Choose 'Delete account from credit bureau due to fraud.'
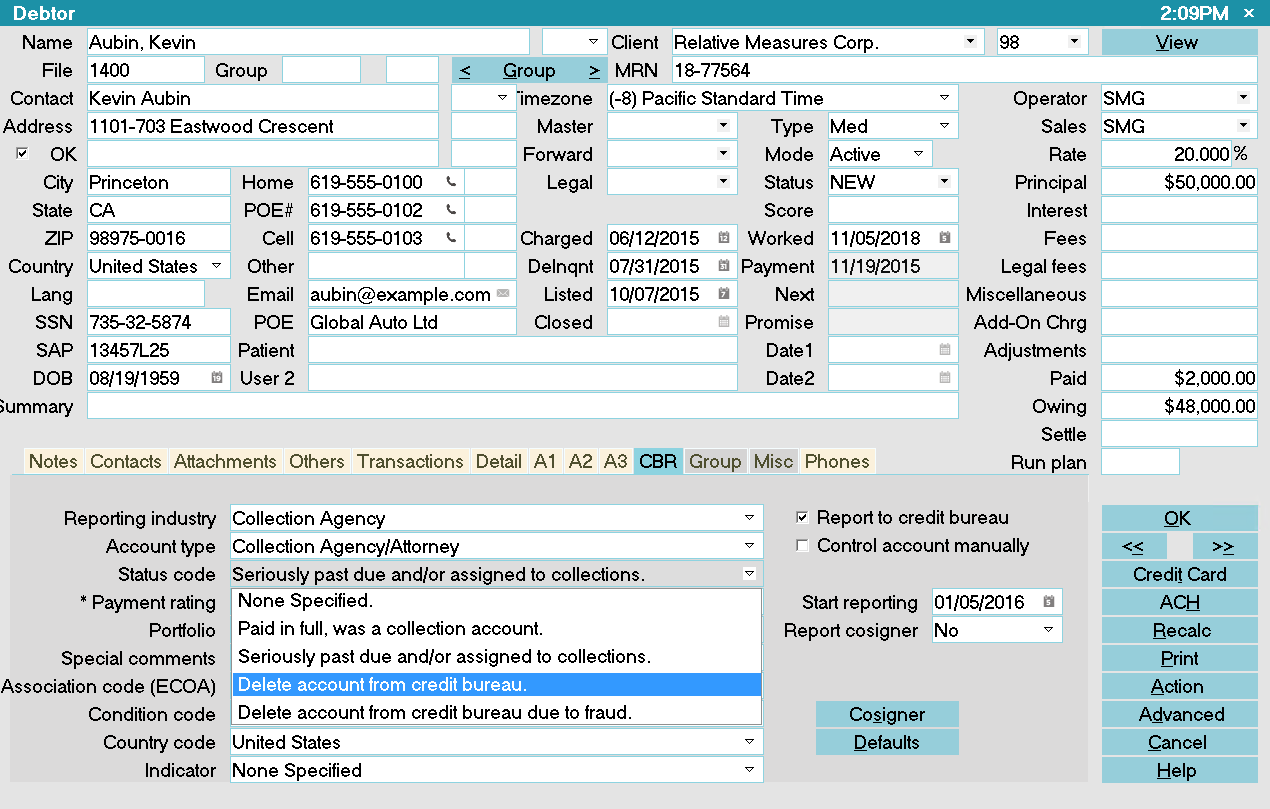 [x=496, y=713]
